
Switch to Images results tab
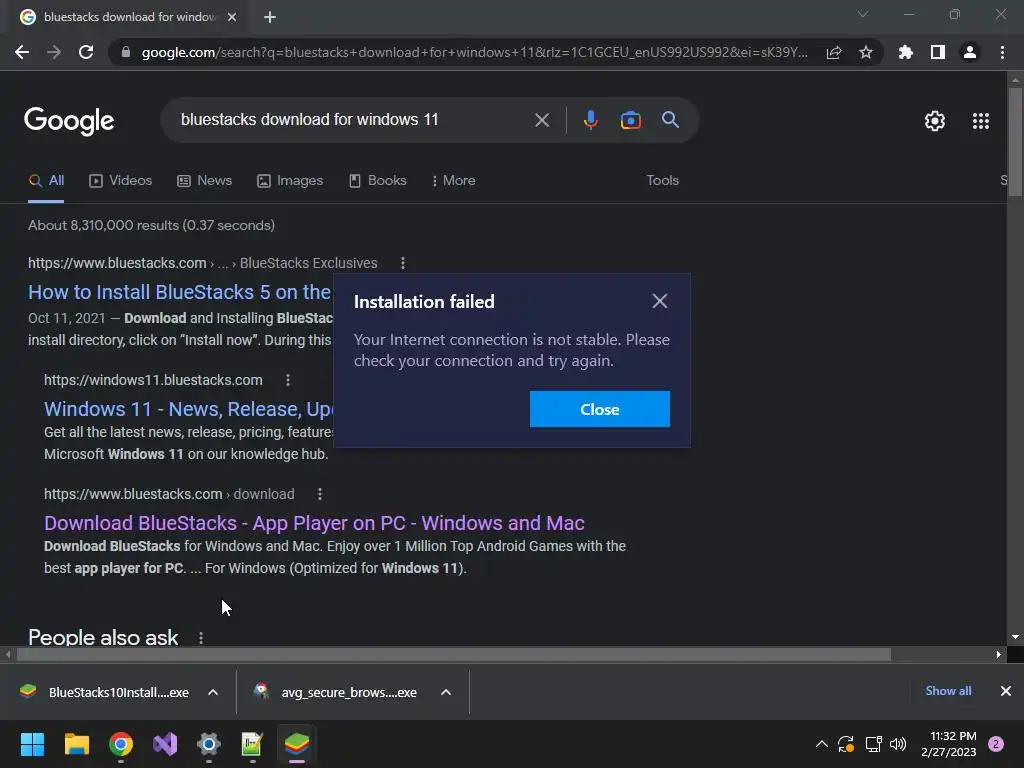[x=290, y=181]
